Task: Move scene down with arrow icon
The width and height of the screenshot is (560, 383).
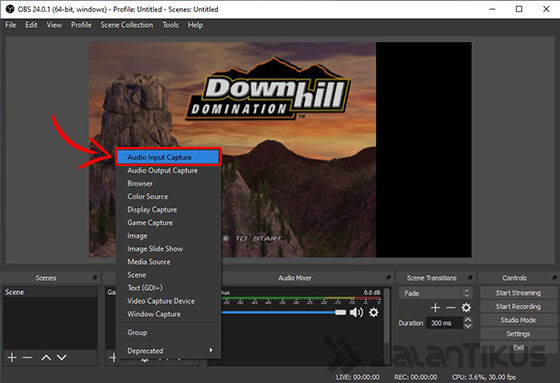Action: coord(62,357)
